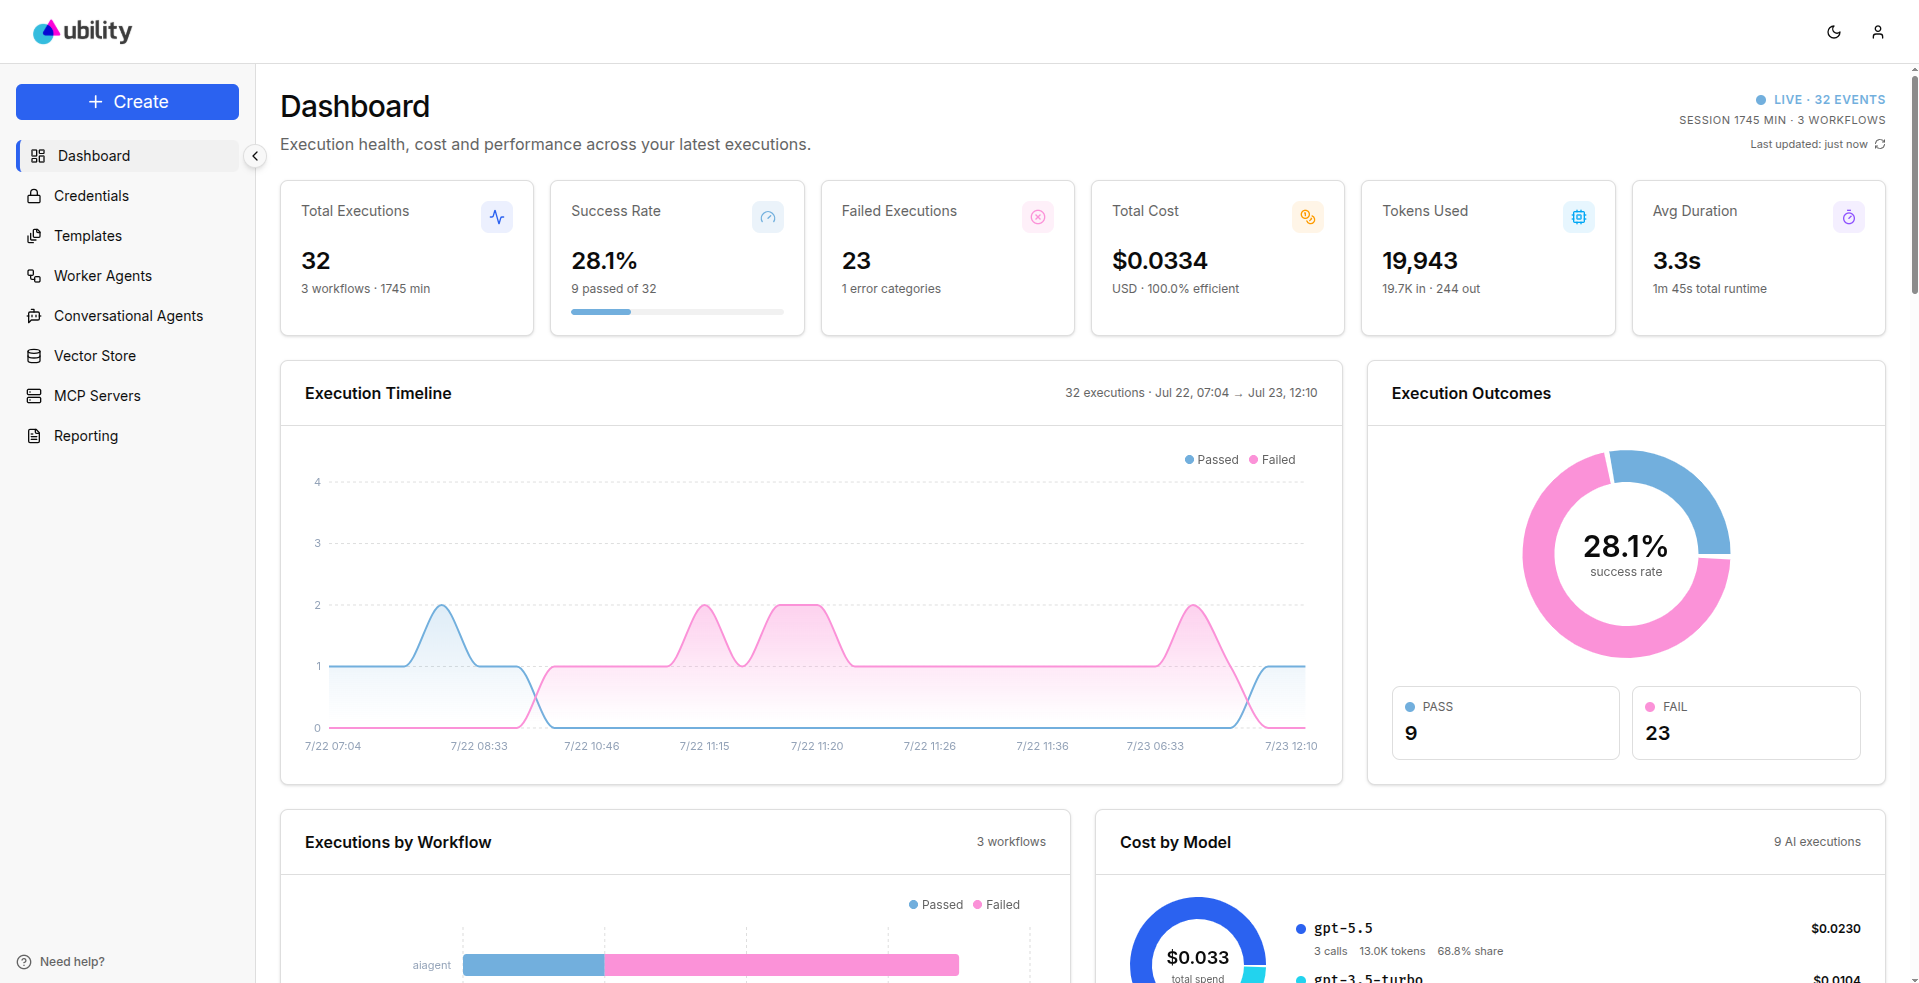Image resolution: width=1919 pixels, height=983 pixels.
Task: Open Dashboard in the sidebar
Action: pyautogui.click(x=127, y=156)
